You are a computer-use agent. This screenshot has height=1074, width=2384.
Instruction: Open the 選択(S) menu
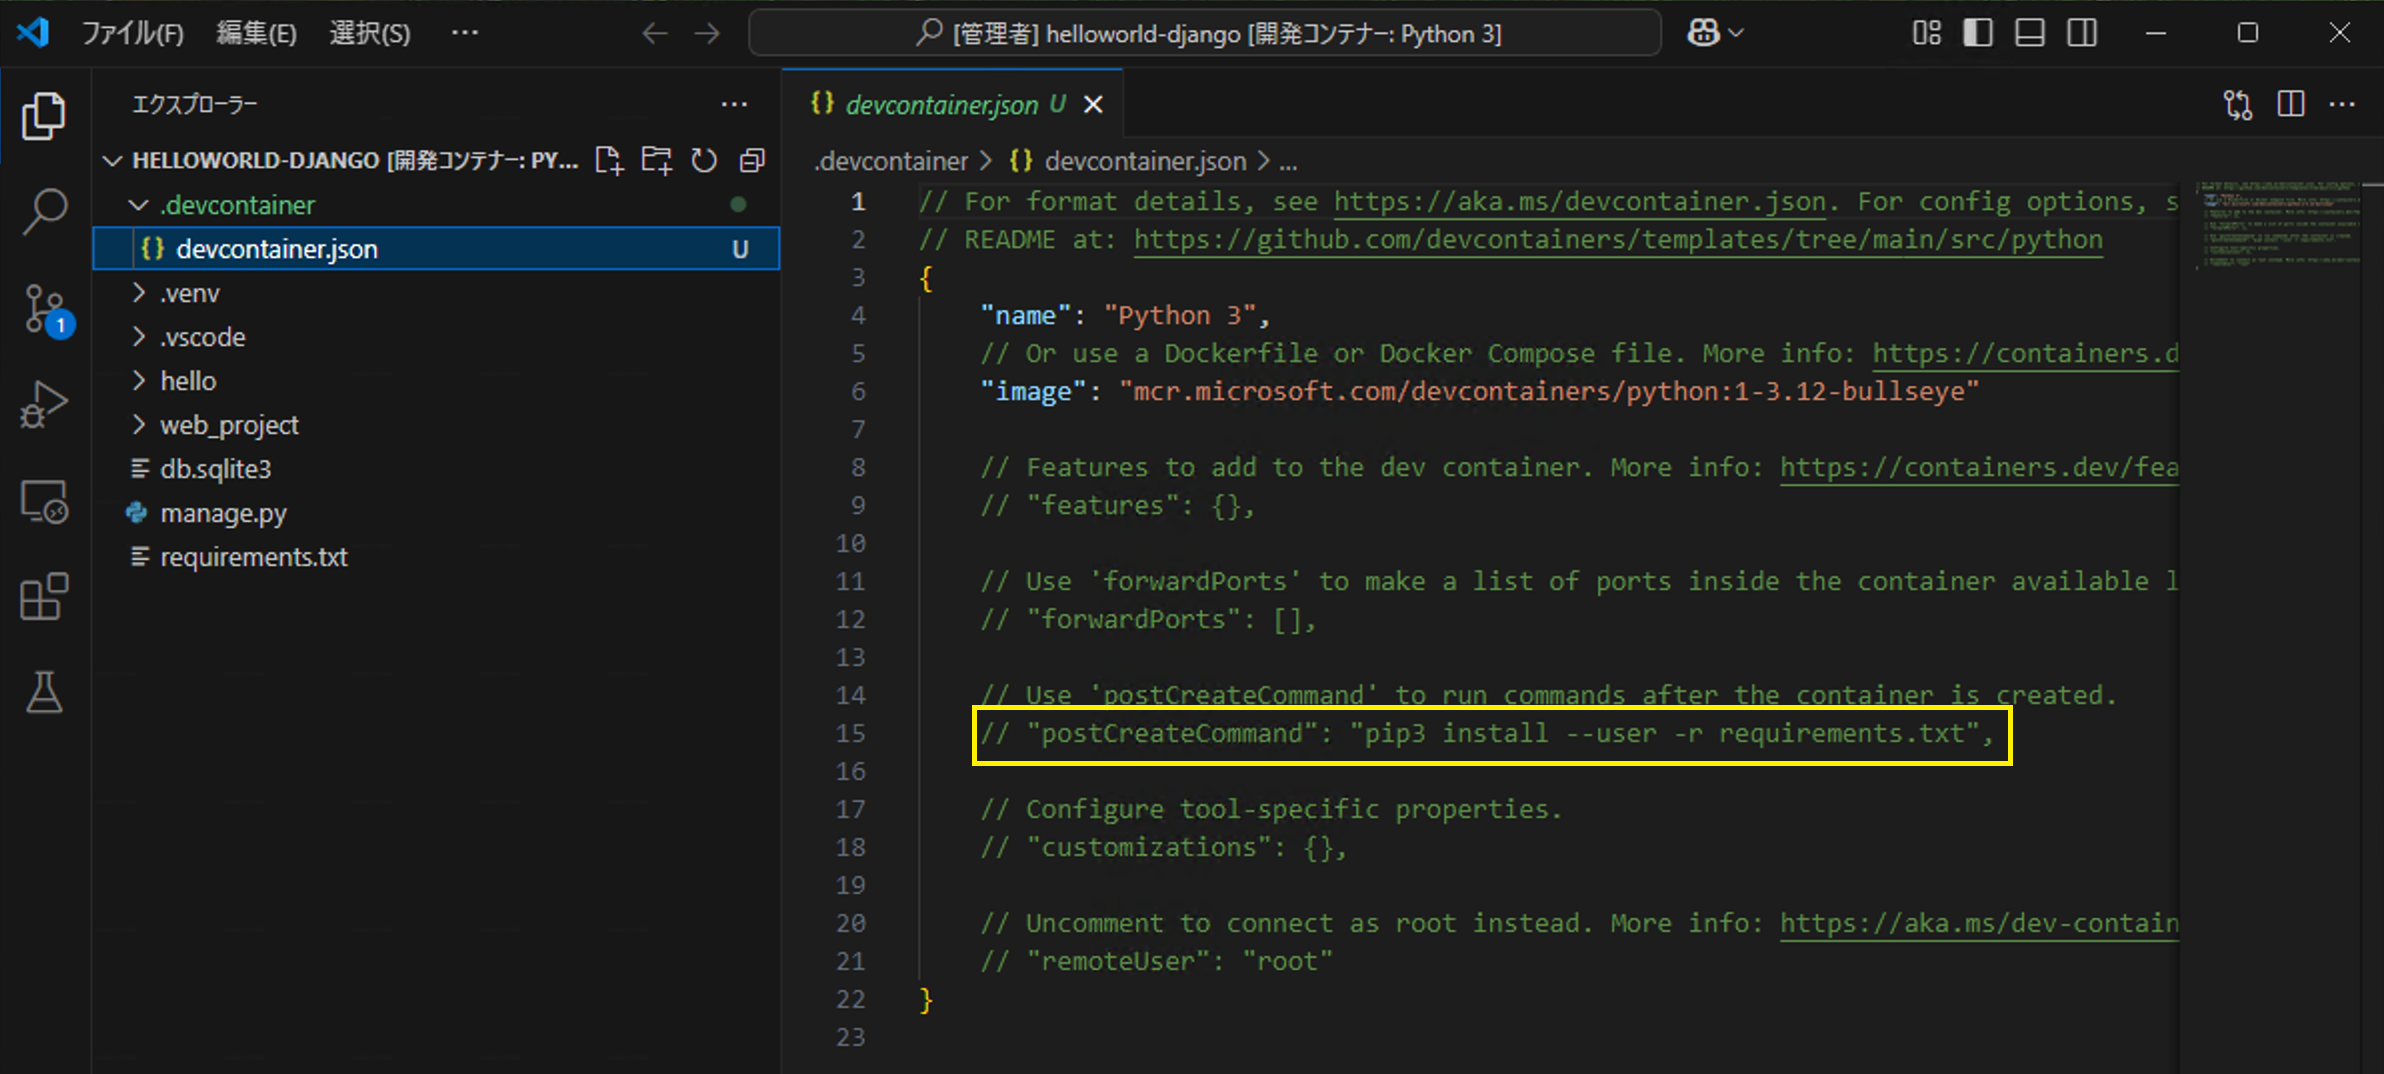[369, 34]
